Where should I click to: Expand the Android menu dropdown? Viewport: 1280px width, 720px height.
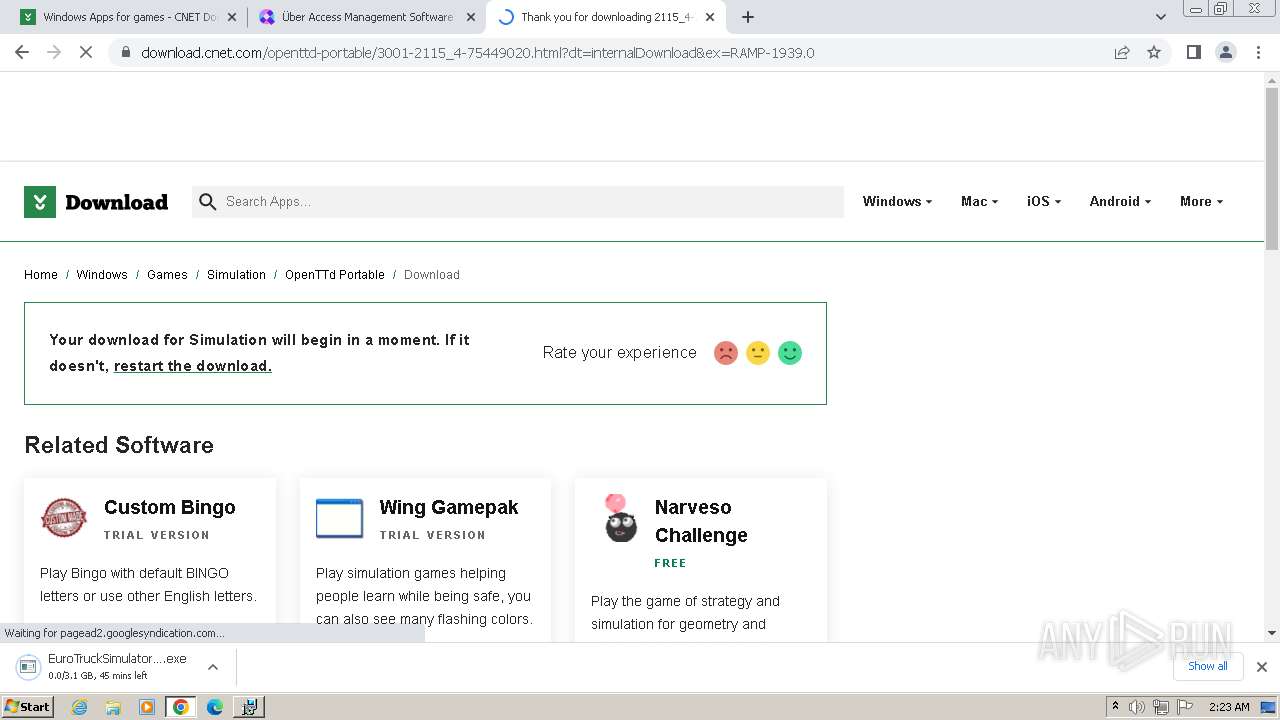[1120, 201]
